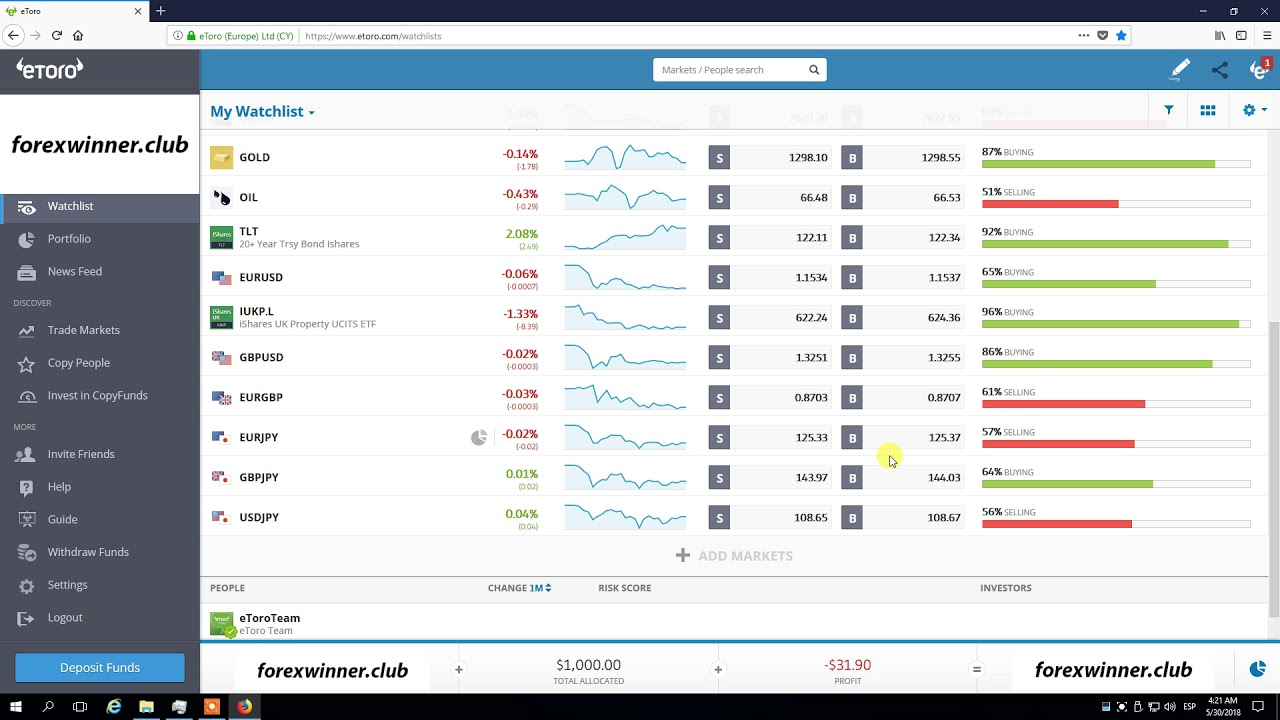The width and height of the screenshot is (1280, 720).
Task: Click the EURGBP flag icon
Action: [x=221, y=397]
